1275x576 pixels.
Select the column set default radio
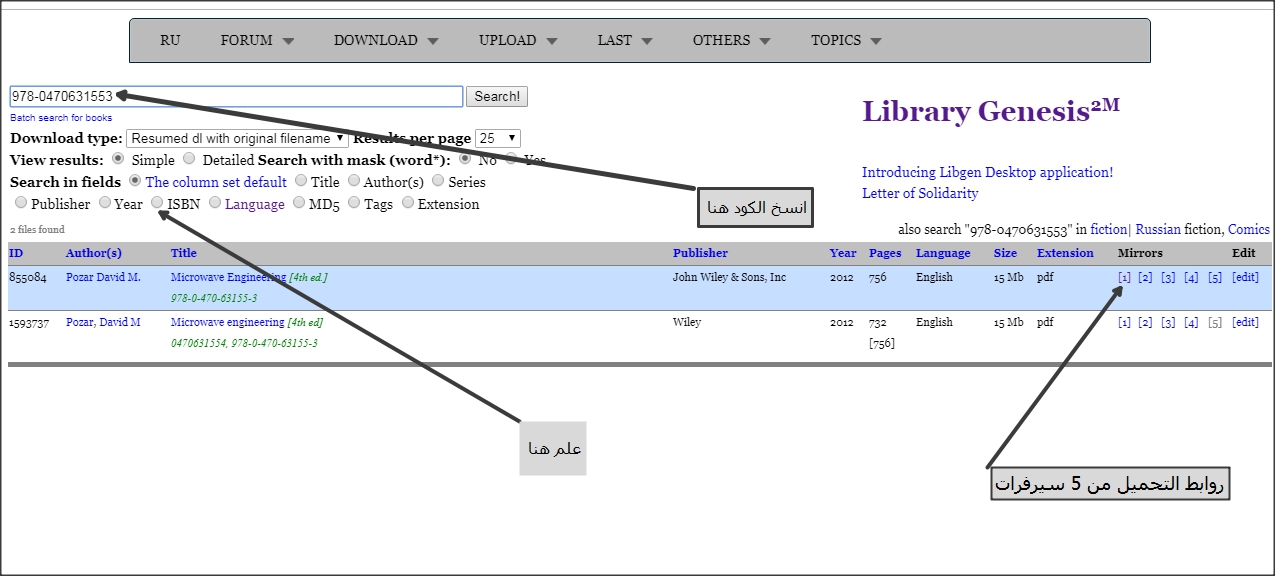(135, 181)
